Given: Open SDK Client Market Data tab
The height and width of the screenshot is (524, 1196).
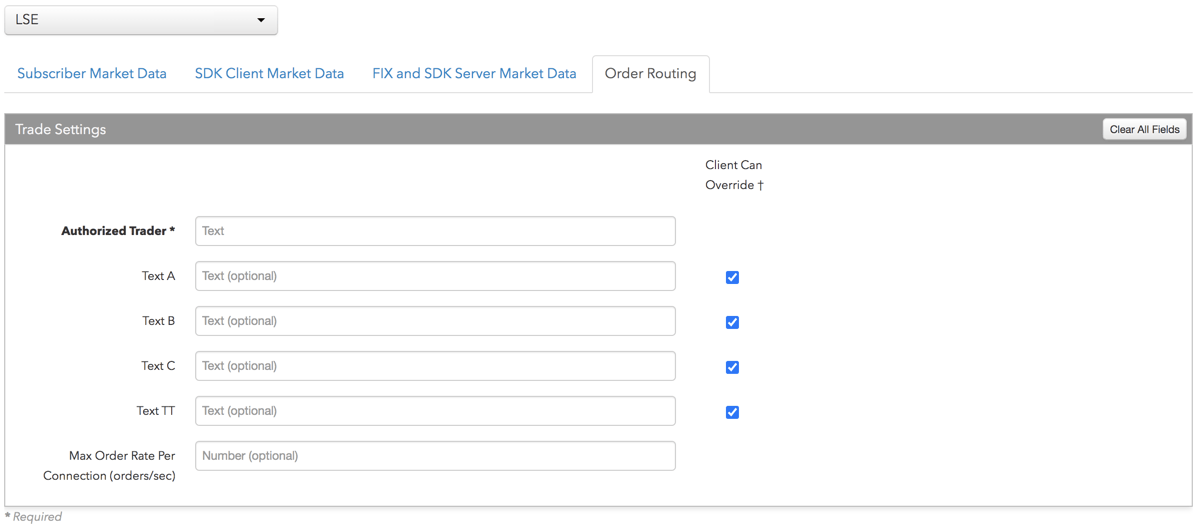Looking at the screenshot, I should (269, 74).
